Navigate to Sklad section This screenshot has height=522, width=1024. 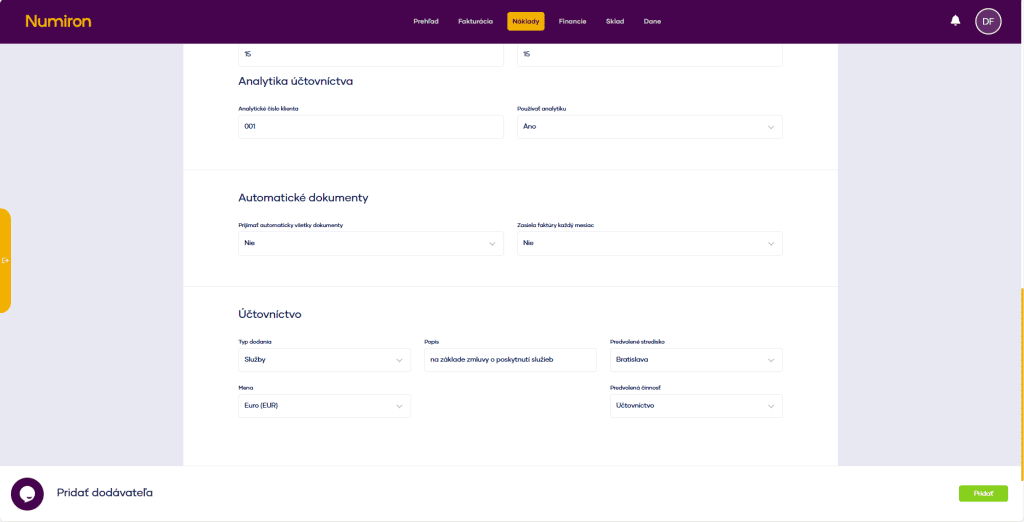tap(614, 21)
